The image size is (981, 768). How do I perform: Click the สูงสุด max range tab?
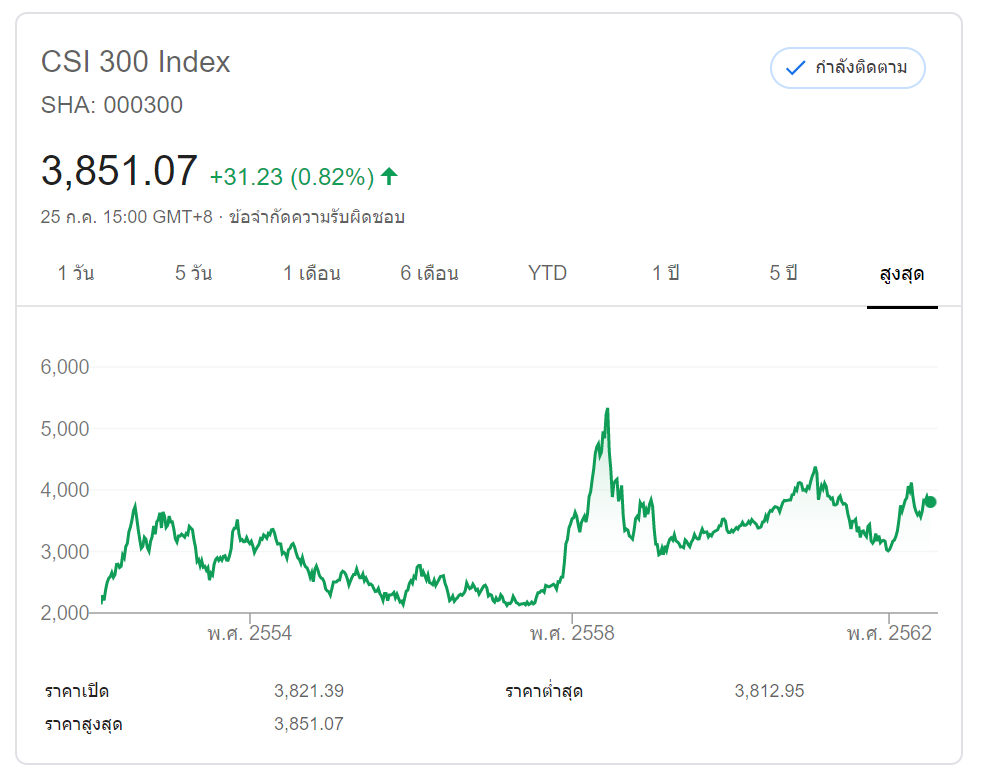coord(902,273)
